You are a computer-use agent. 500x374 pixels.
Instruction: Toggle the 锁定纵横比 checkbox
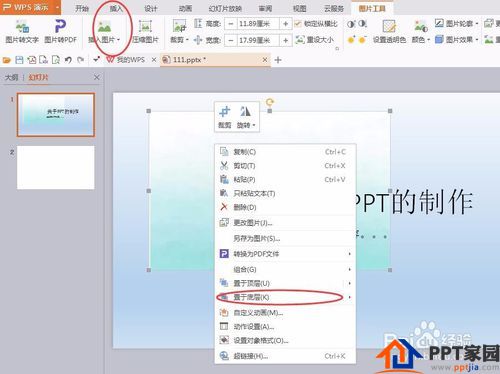point(298,24)
